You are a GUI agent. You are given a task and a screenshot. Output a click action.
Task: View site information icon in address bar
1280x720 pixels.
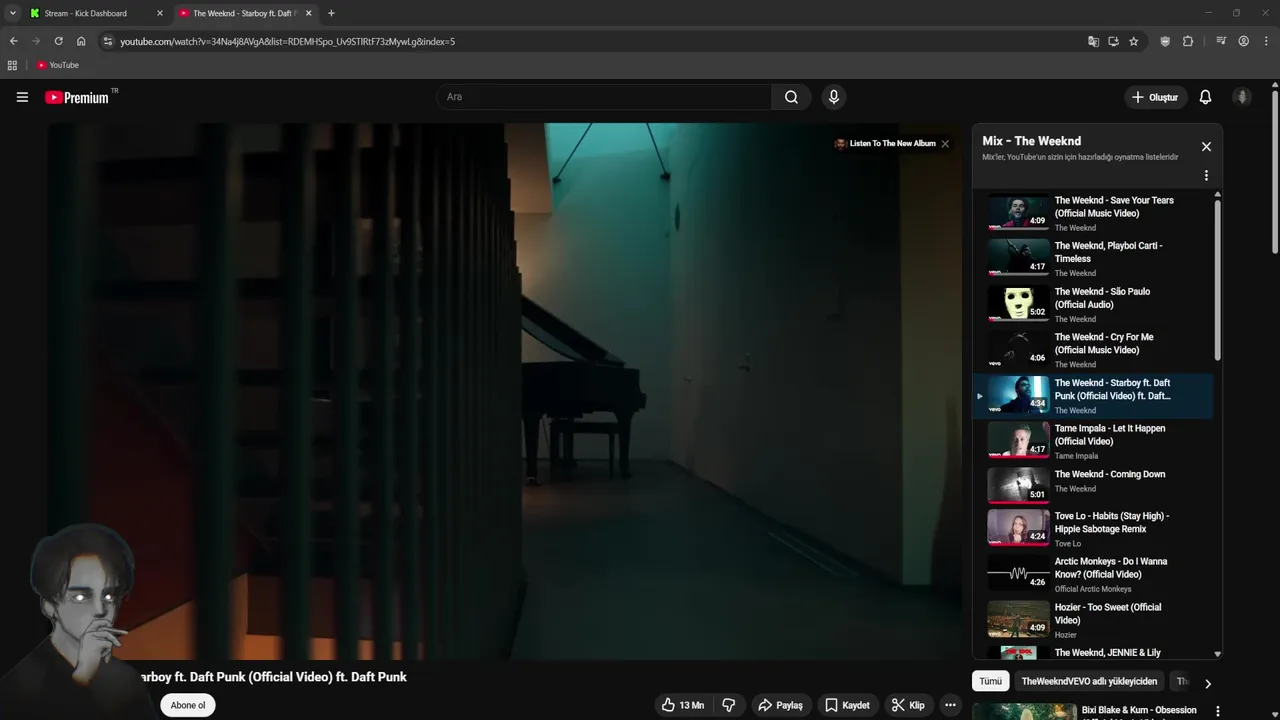click(108, 41)
